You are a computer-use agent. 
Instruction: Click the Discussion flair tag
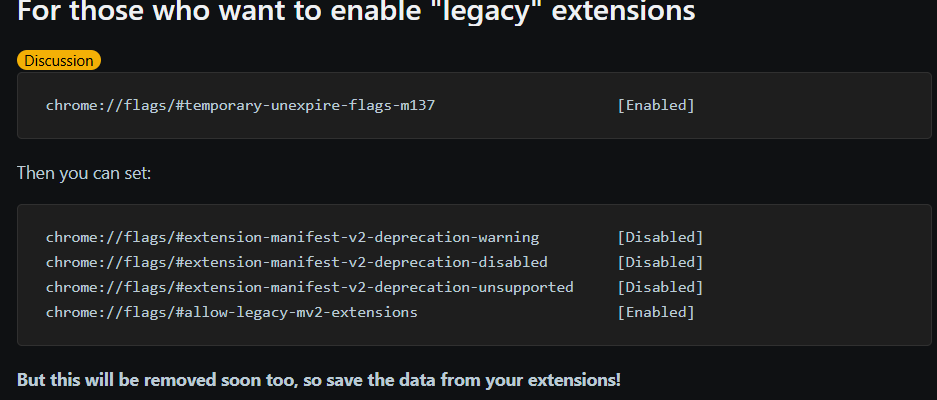click(59, 61)
